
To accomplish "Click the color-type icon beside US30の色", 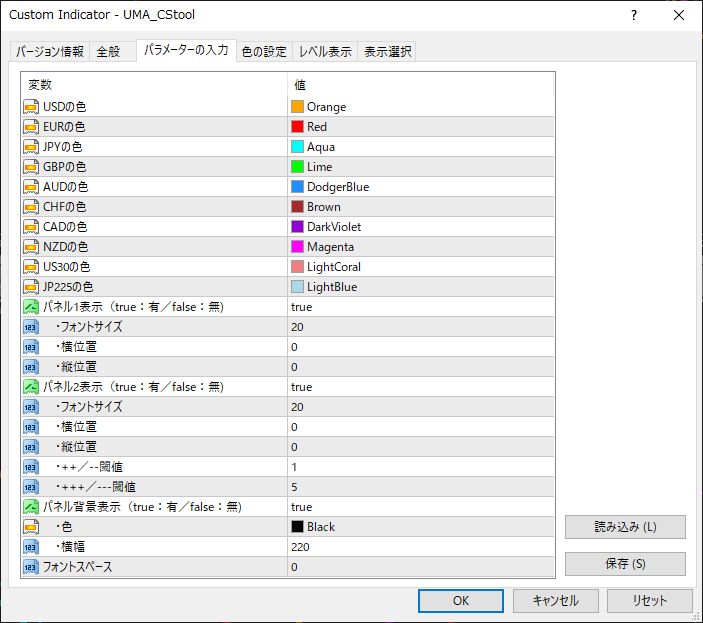I will (x=31, y=267).
